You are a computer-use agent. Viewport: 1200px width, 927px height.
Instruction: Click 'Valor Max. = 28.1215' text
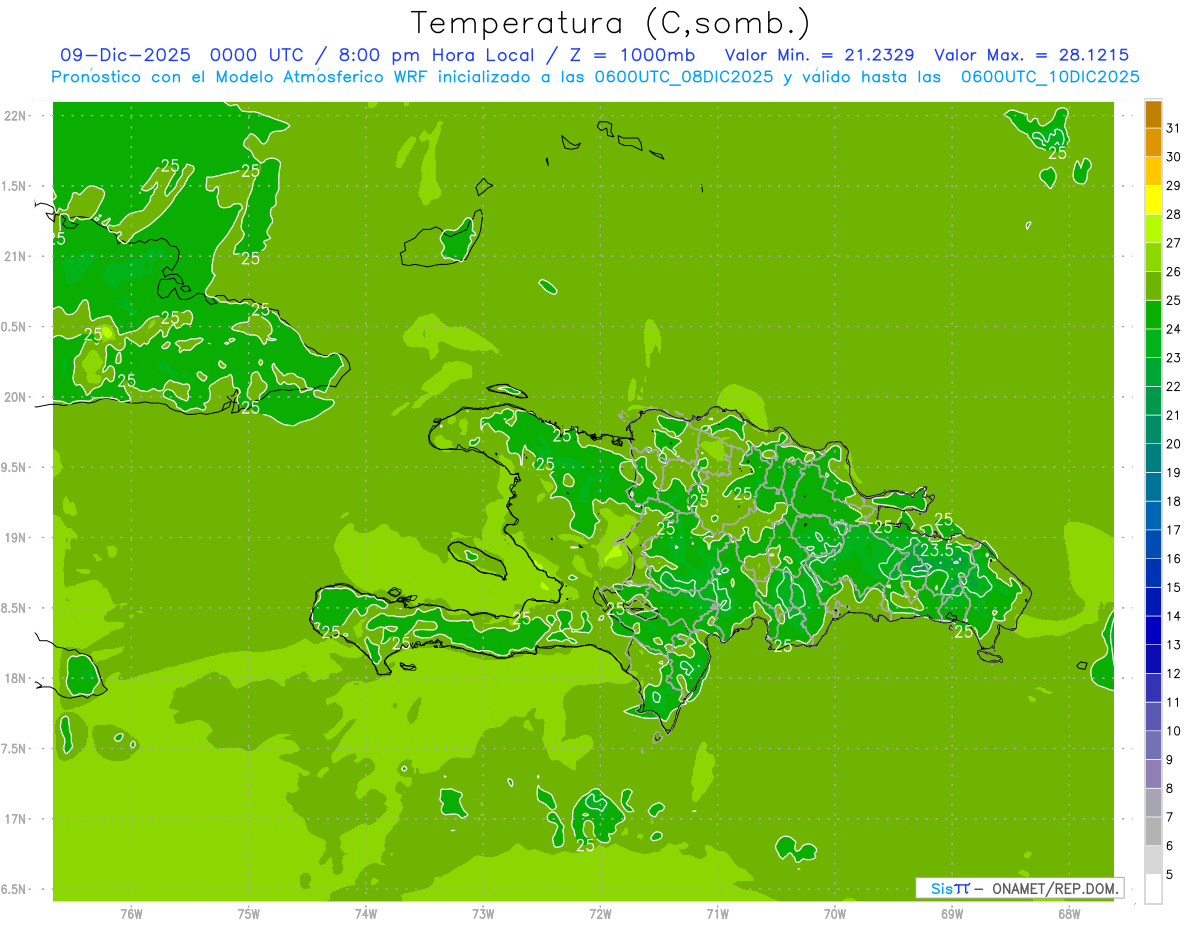click(x=1031, y=56)
